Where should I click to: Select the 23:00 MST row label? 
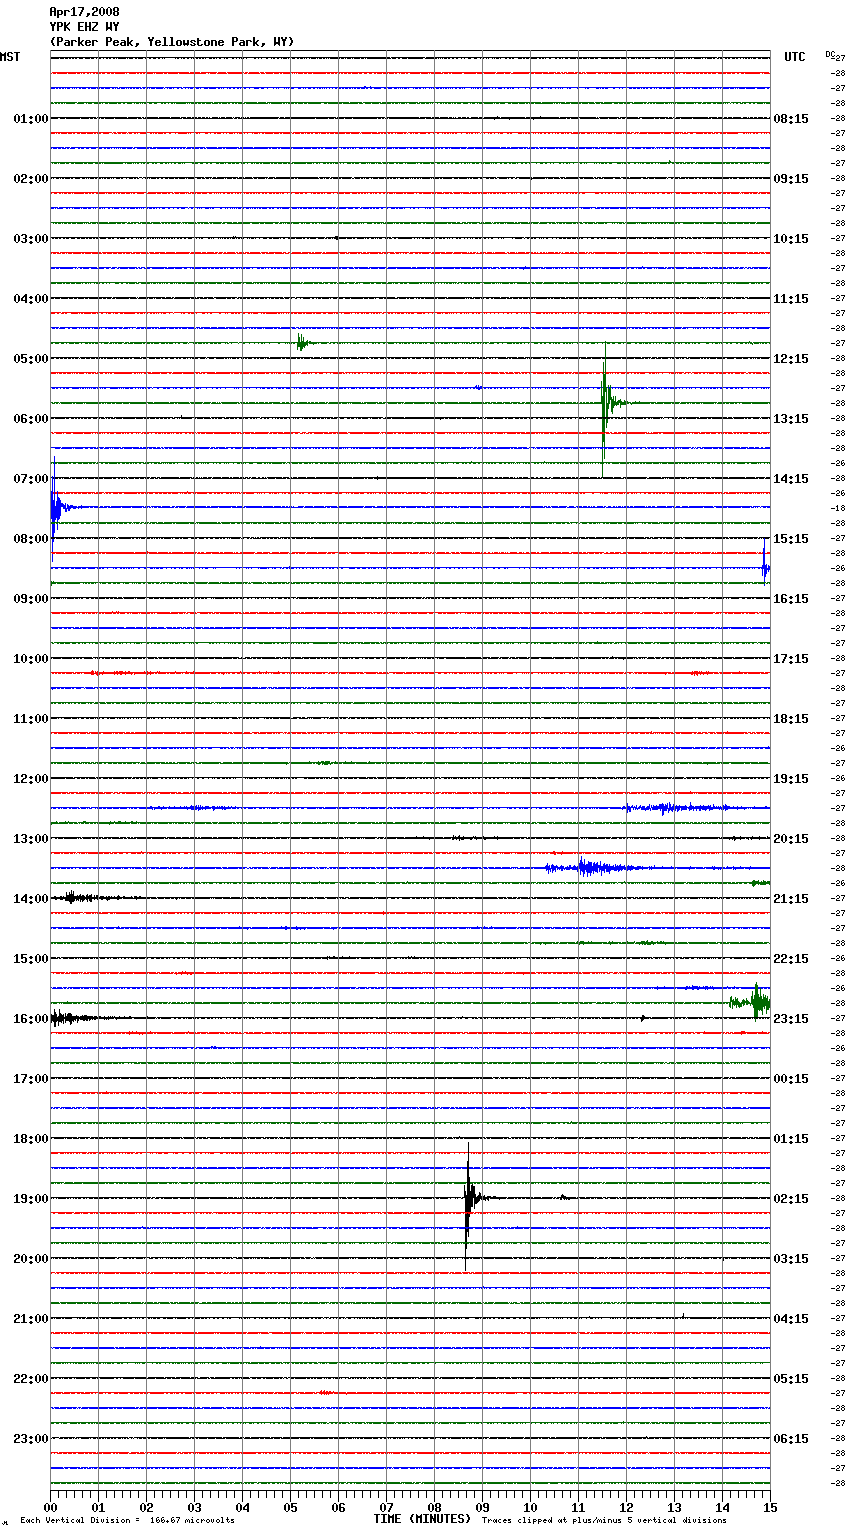coord(30,1439)
